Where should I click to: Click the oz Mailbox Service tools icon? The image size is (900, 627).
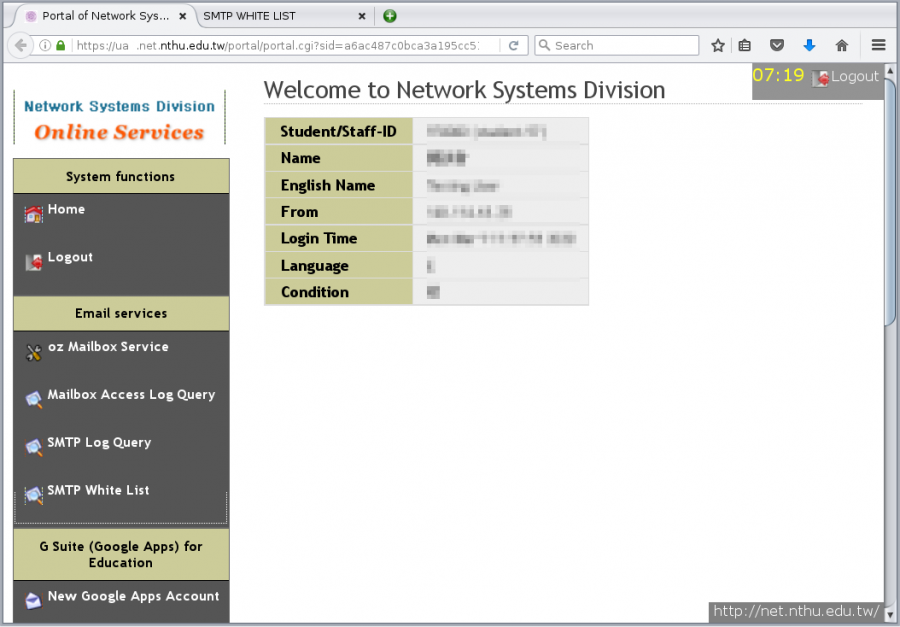coord(34,351)
